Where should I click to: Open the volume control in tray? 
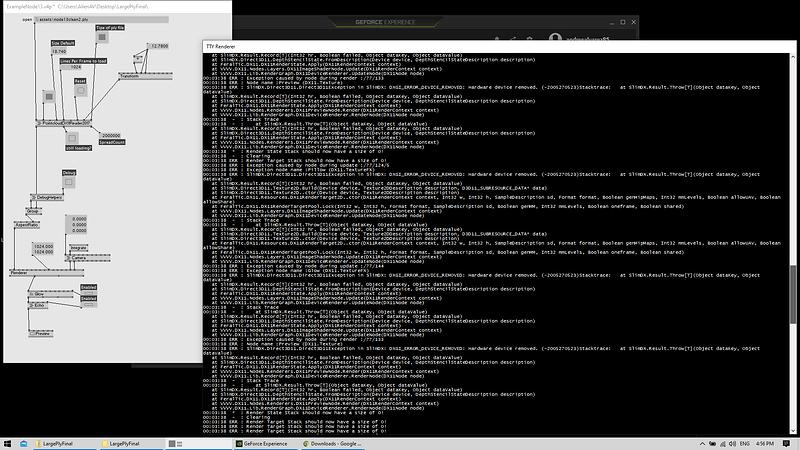click(733, 444)
